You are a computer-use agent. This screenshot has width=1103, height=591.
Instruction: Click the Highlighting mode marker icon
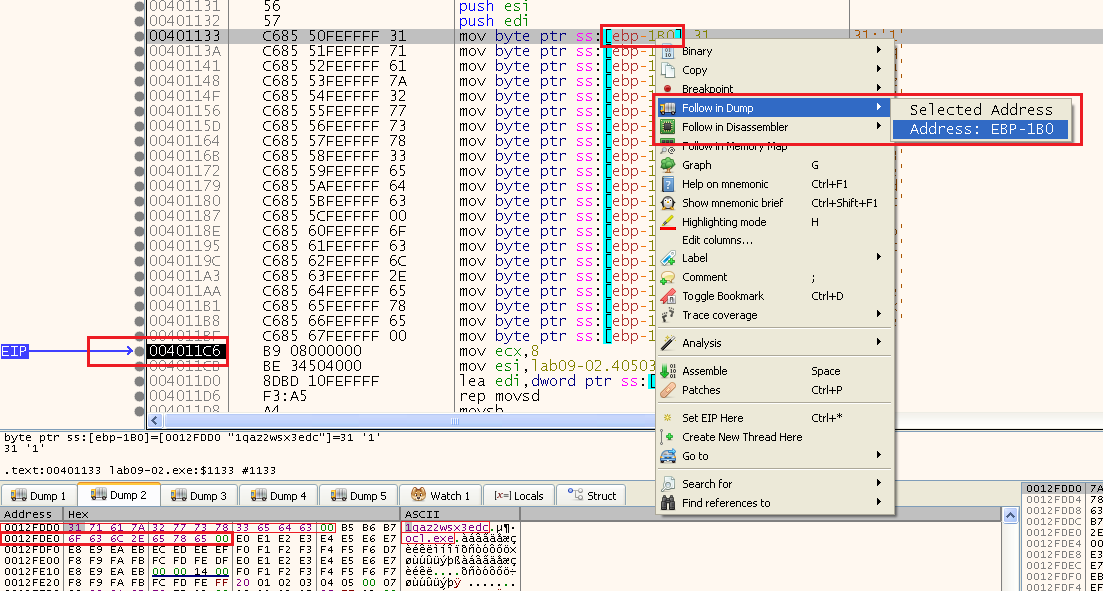click(668, 222)
